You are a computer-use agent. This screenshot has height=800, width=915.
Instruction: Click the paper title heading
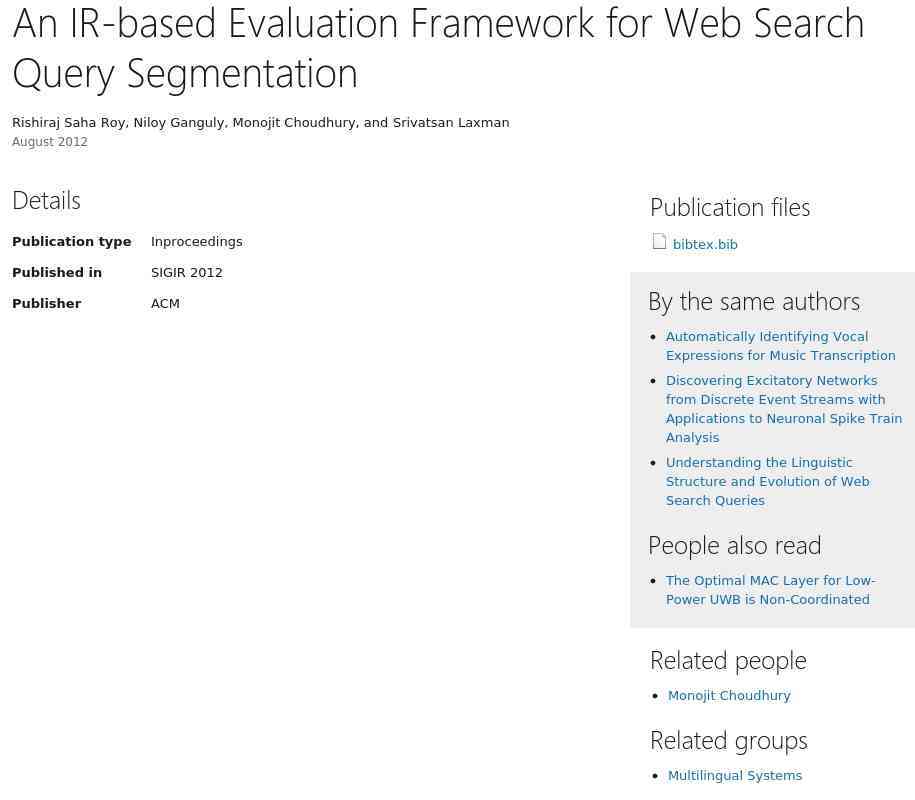[438, 48]
